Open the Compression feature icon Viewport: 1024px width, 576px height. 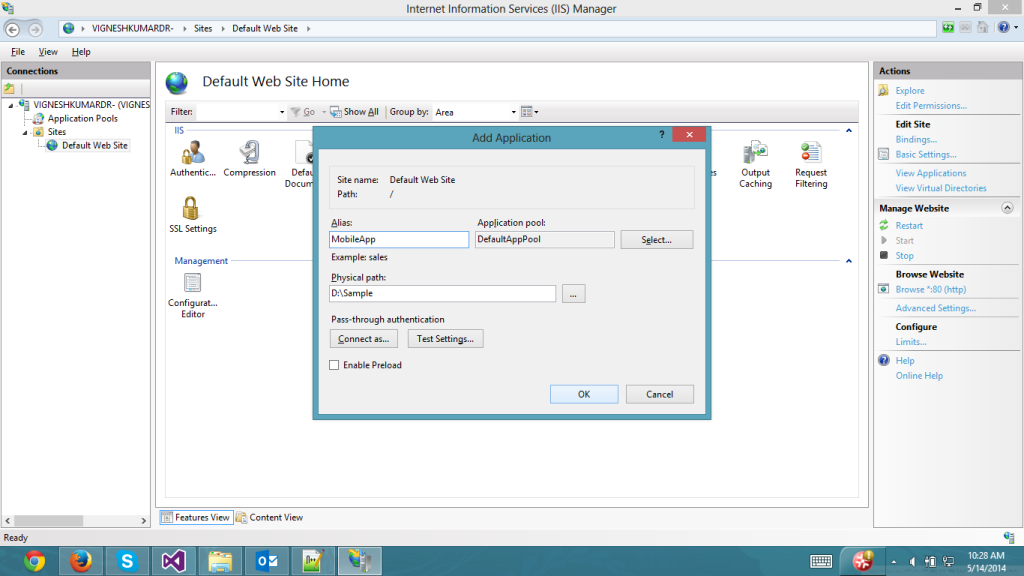point(249,153)
